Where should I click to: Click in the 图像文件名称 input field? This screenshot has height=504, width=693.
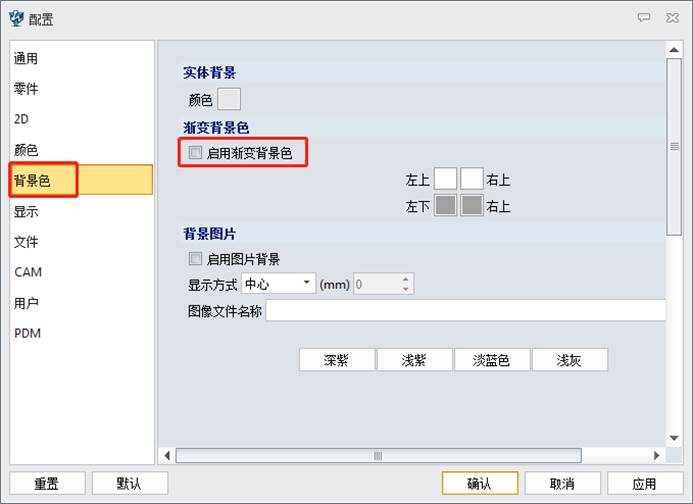(x=465, y=311)
